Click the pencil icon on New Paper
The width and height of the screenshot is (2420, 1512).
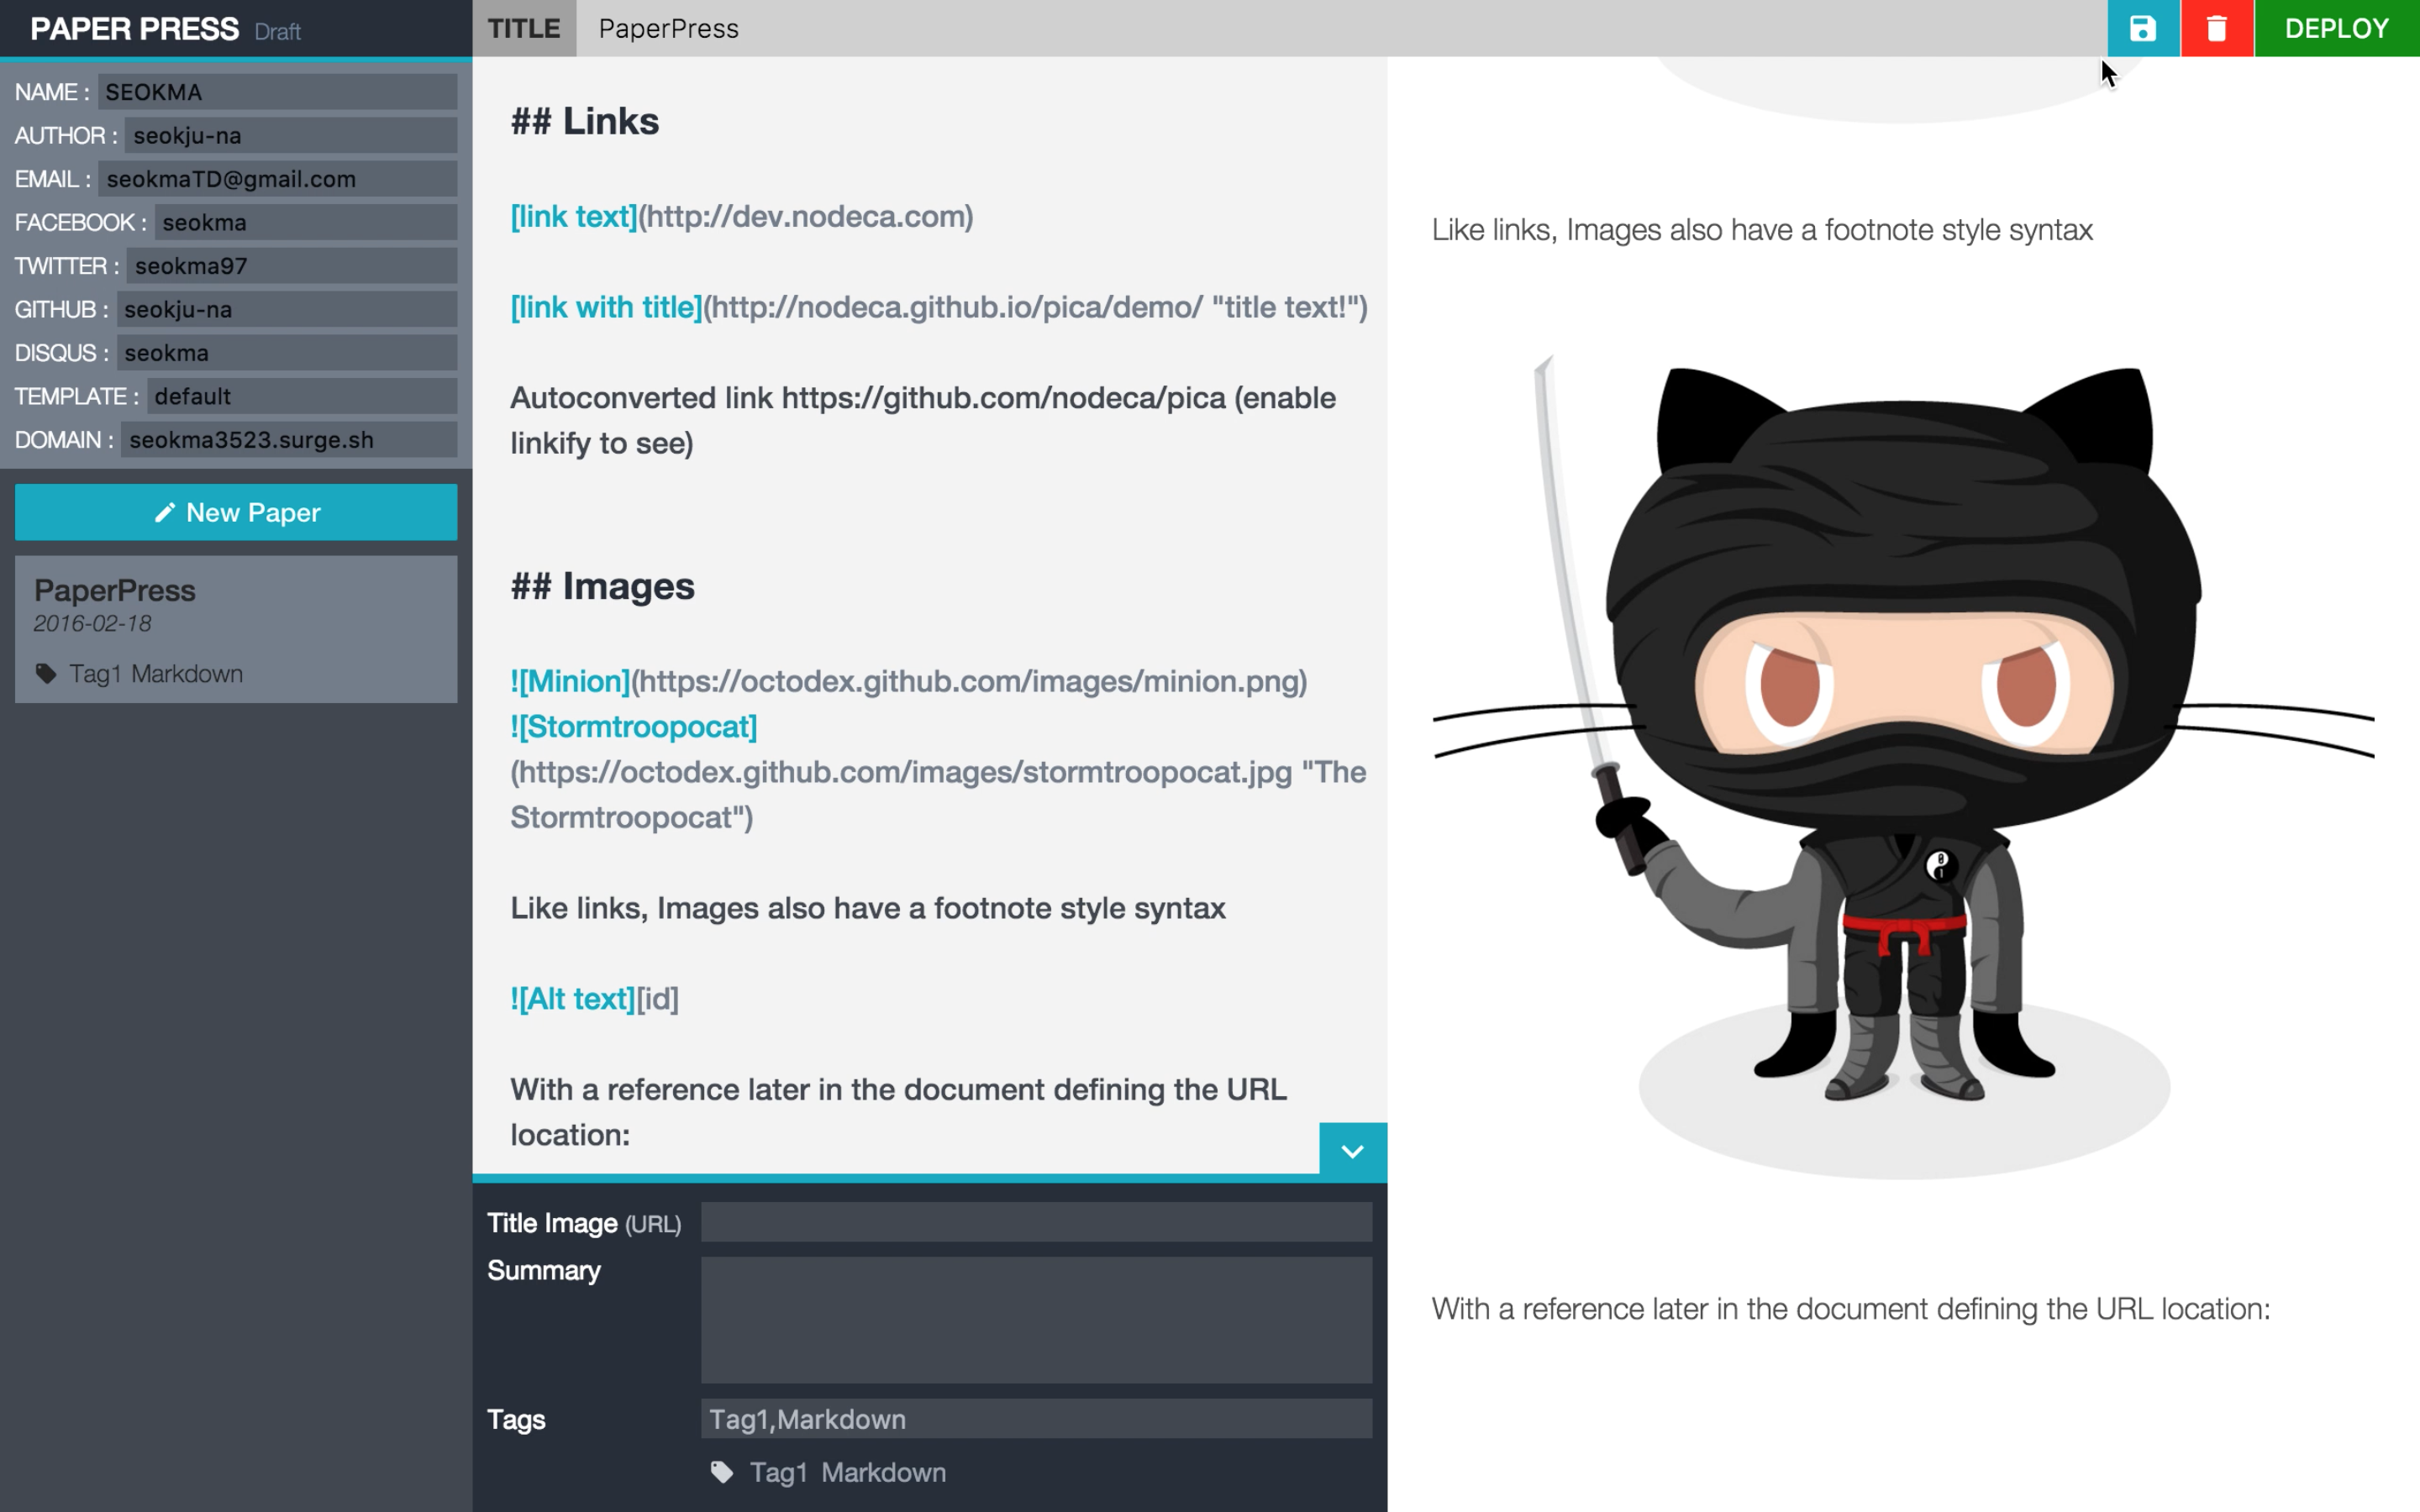point(165,512)
